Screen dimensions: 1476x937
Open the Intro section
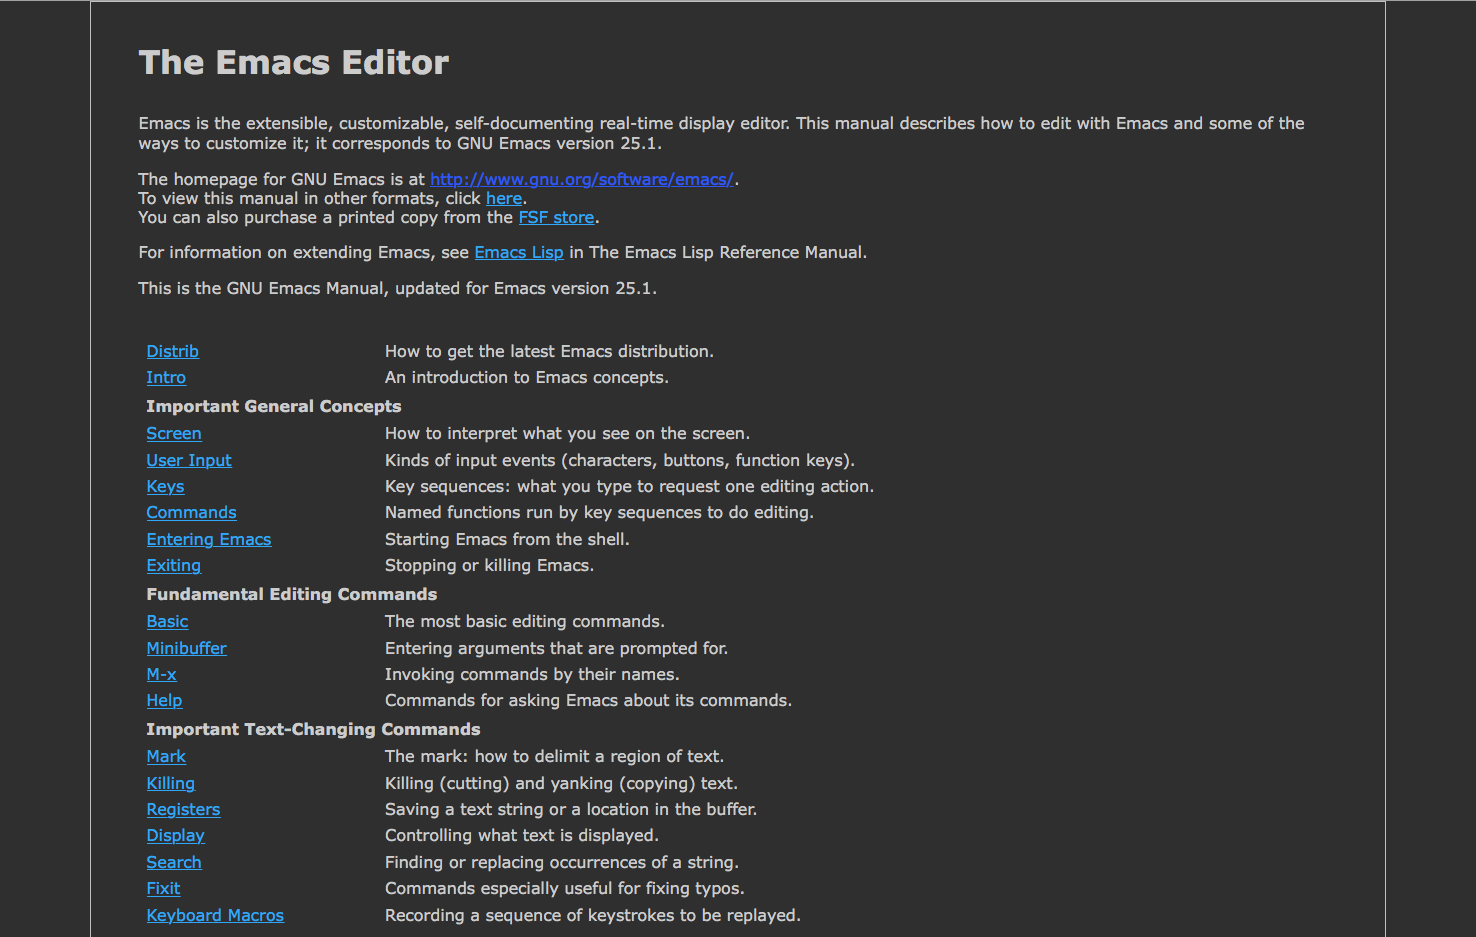(x=166, y=377)
